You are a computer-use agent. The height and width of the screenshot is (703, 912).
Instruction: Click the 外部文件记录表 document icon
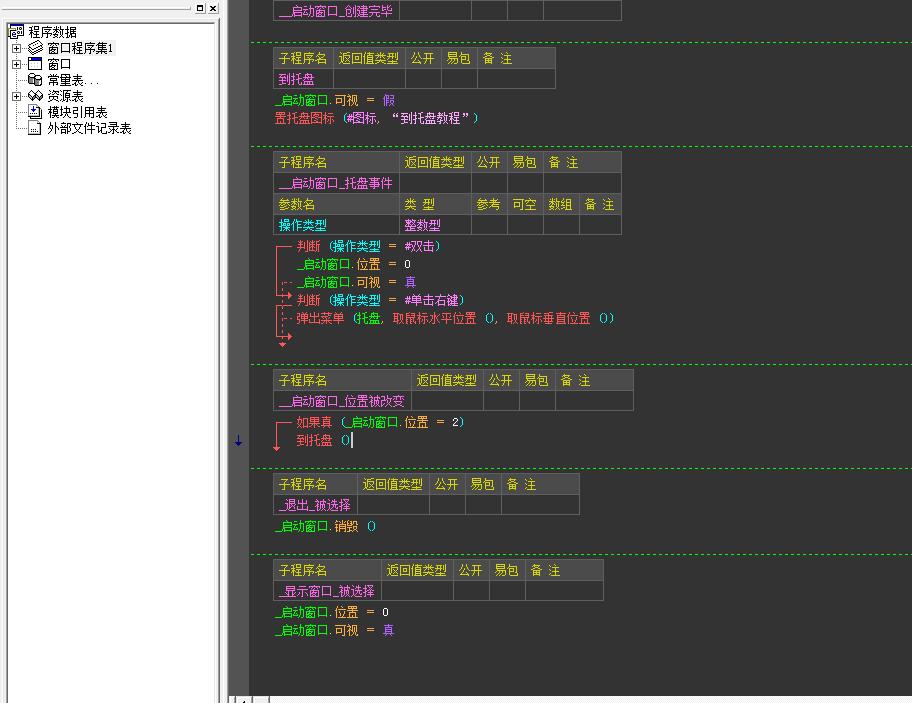[x=35, y=128]
